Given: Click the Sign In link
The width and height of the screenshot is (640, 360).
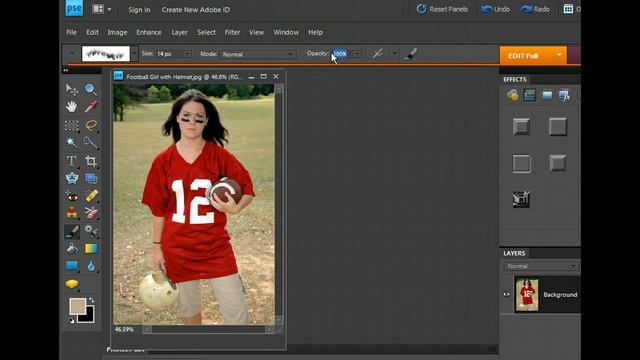Looking at the screenshot, I should 139,10.
